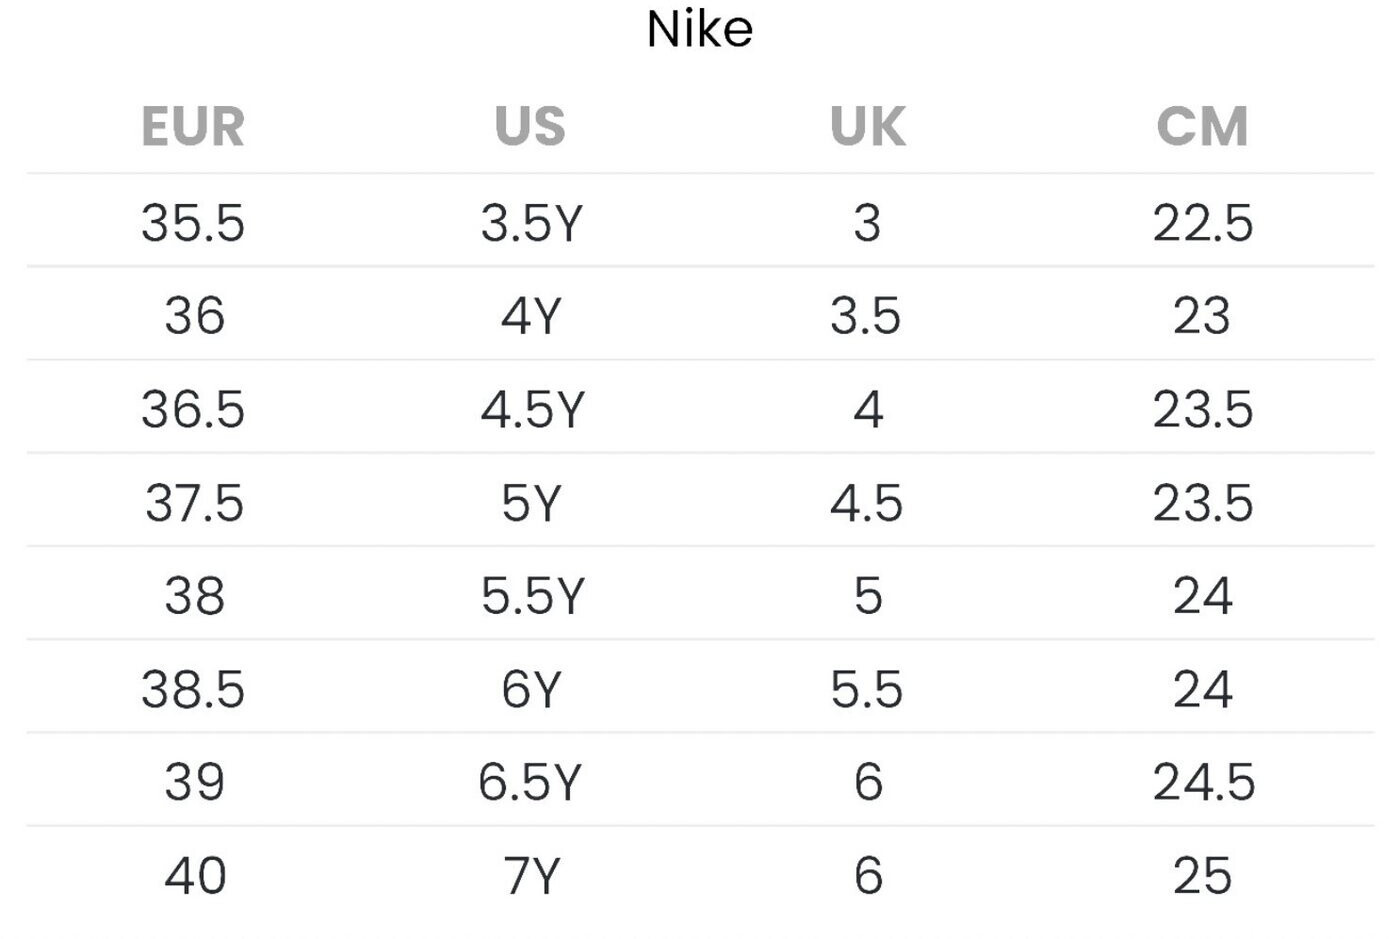Select EUR size 38 cell
The height and width of the screenshot is (939, 1390).
tap(194, 596)
